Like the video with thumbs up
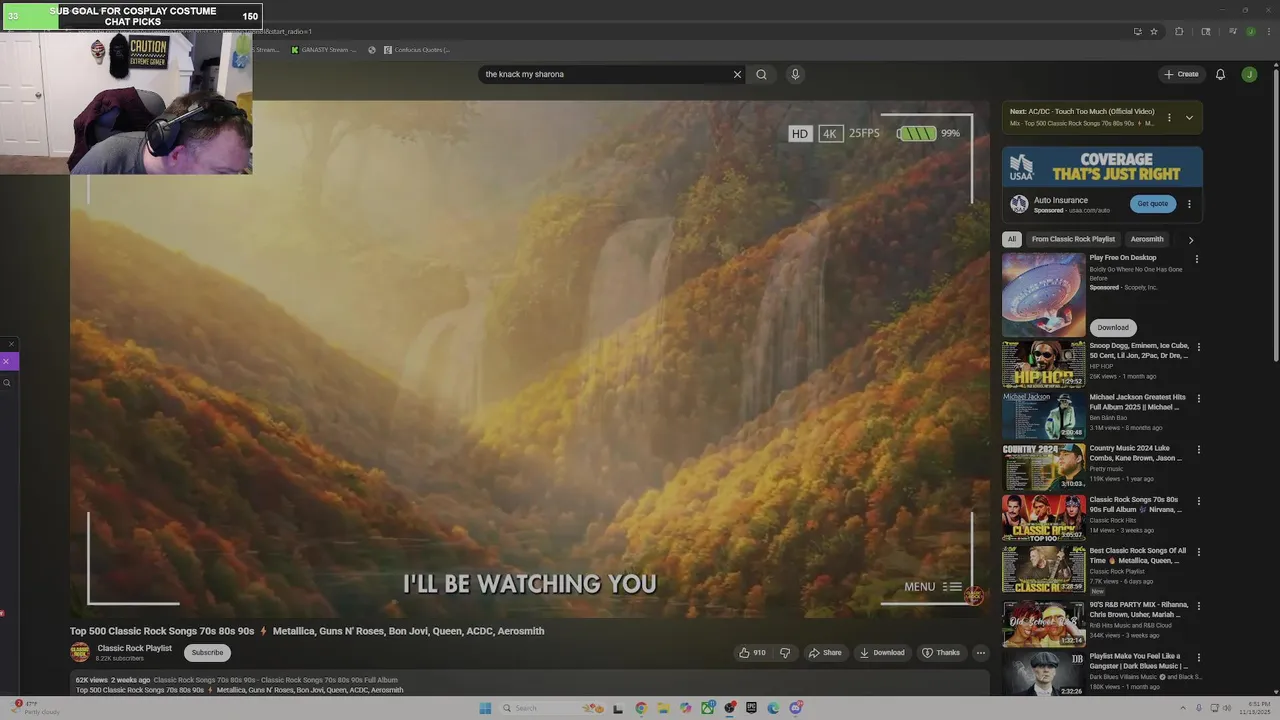This screenshot has width=1280, height=720. click(x=752, y=652)
